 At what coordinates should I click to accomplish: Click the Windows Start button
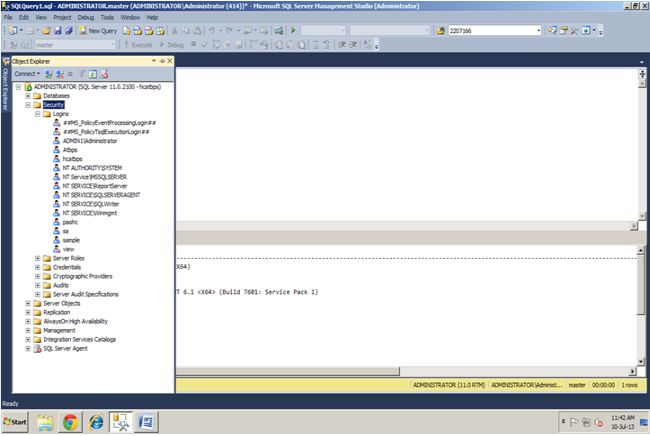point(15,422)
